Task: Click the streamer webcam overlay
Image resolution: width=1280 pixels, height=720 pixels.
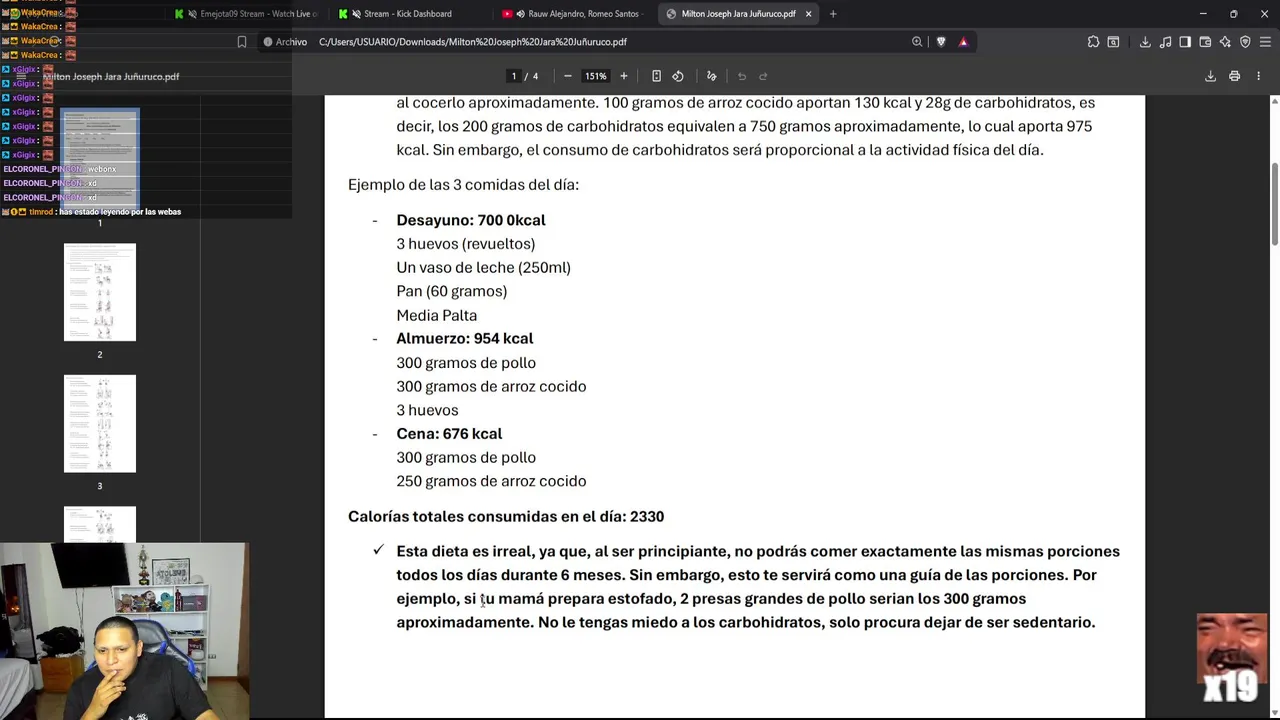Action: (x=124, y=631)
